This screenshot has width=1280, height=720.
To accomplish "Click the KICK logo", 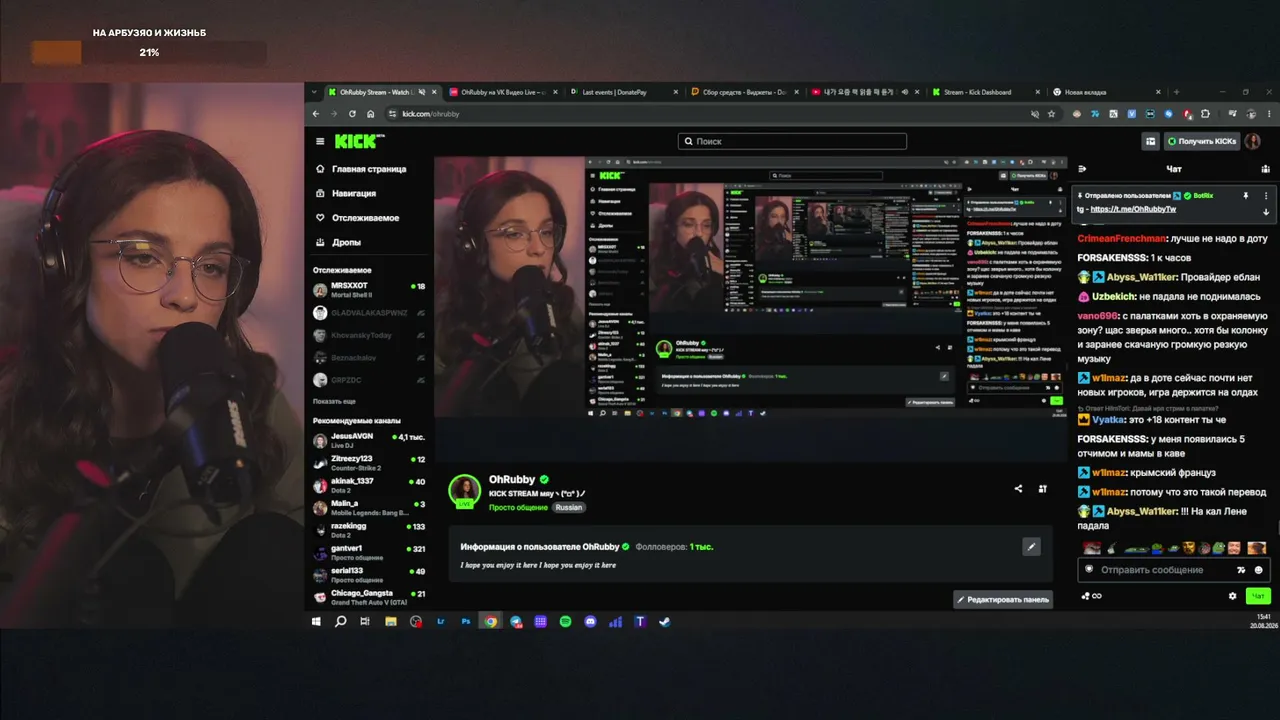I will point(356,141).
